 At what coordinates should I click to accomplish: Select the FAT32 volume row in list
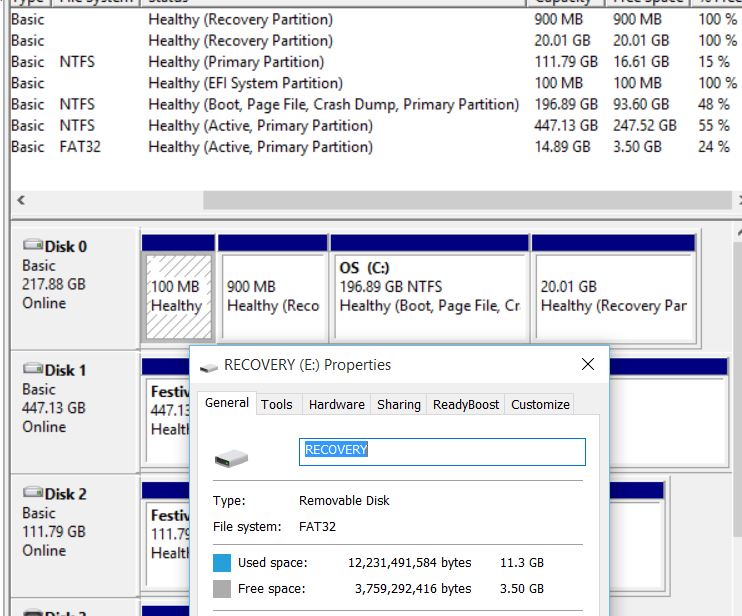[x=374, y=147]
